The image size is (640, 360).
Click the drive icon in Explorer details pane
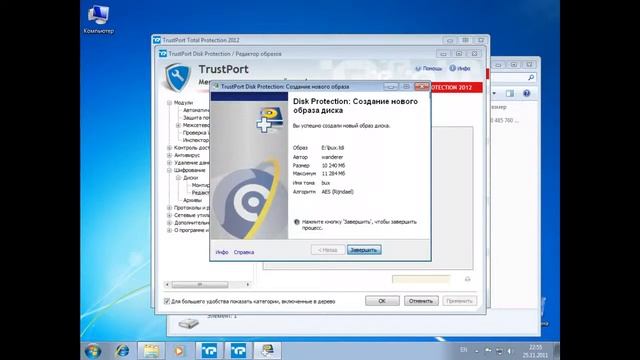189,324
